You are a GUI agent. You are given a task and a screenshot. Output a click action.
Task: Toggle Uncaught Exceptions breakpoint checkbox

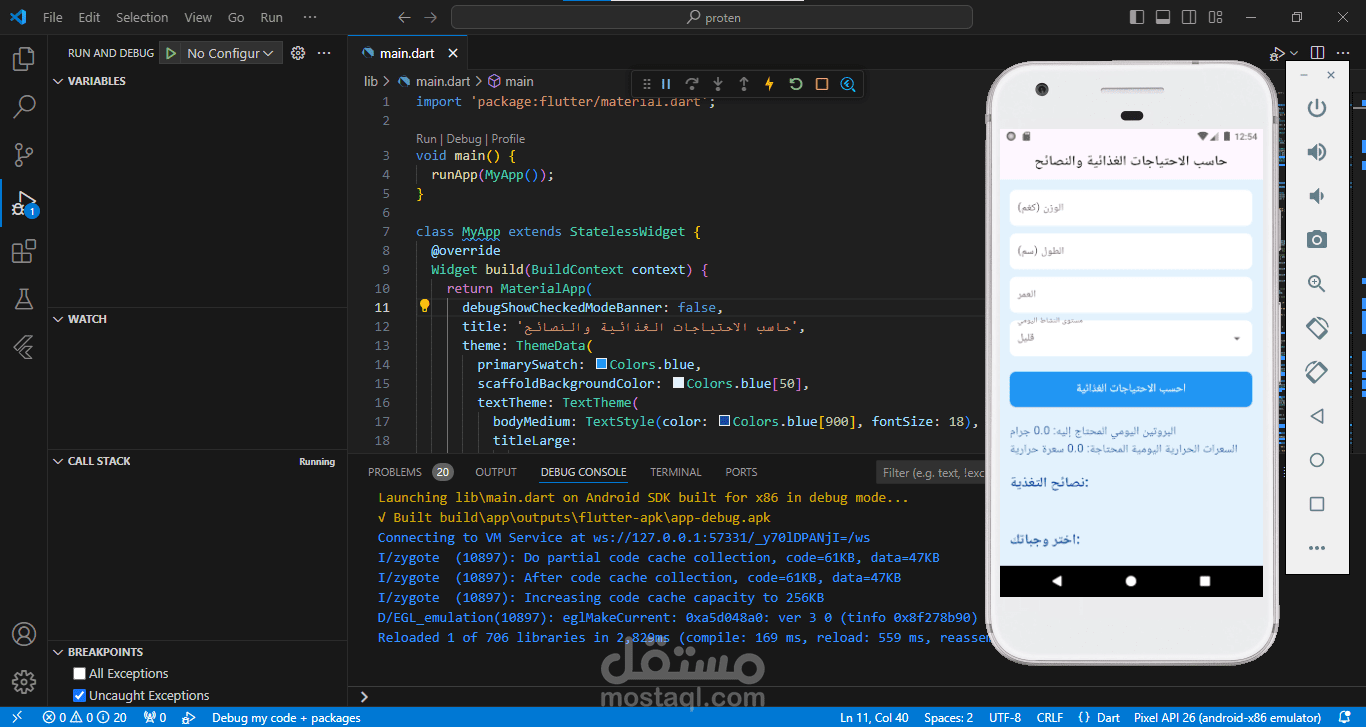tap(80, 696)
